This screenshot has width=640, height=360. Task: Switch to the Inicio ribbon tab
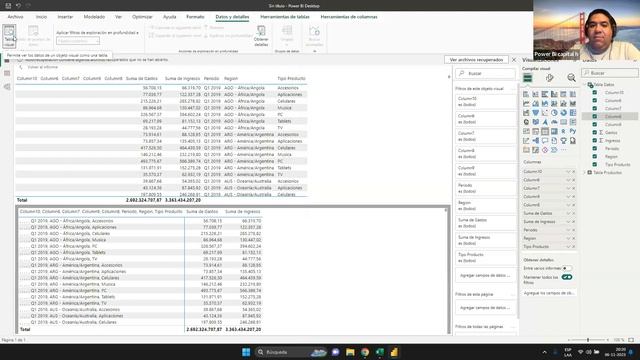[41, 17]
